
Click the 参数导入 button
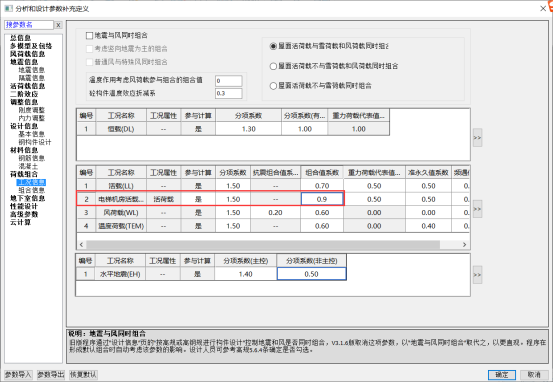click(x=18, y=375)
